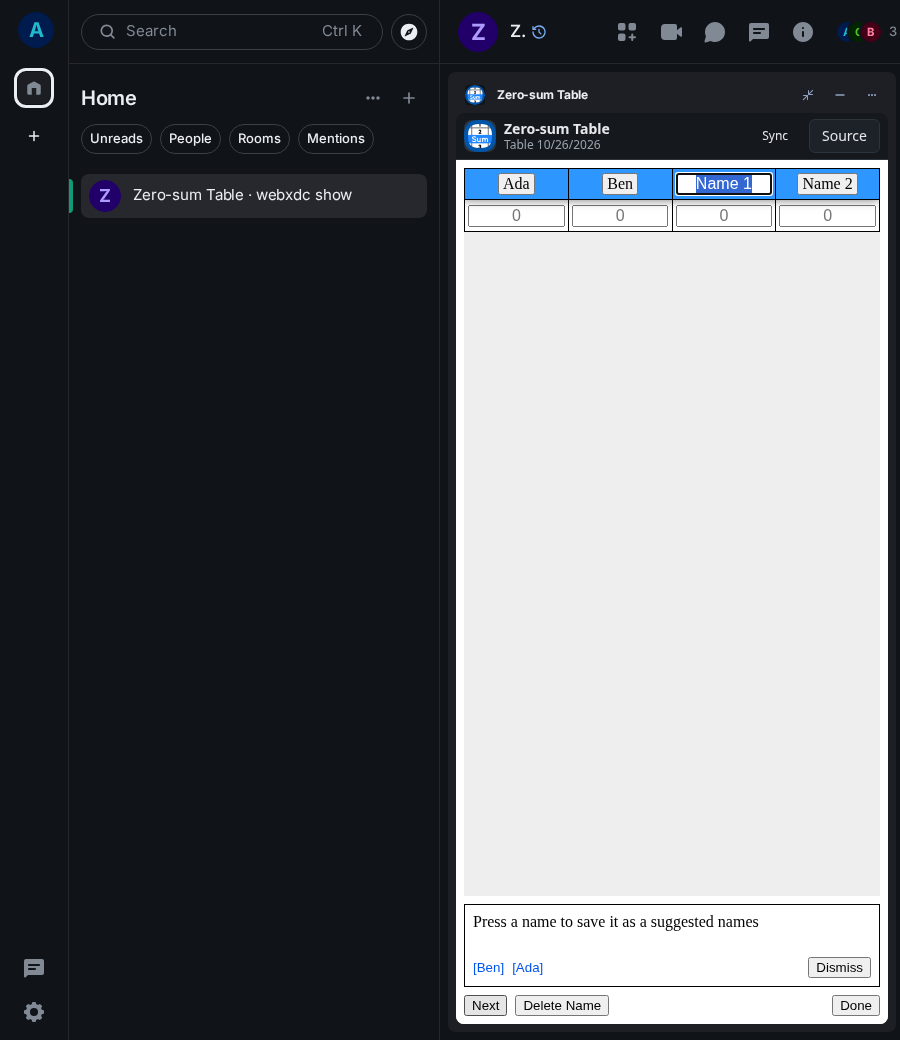The image size is (900, 1040).
Task: Open the room member avatars list
Action: [866, 32]
